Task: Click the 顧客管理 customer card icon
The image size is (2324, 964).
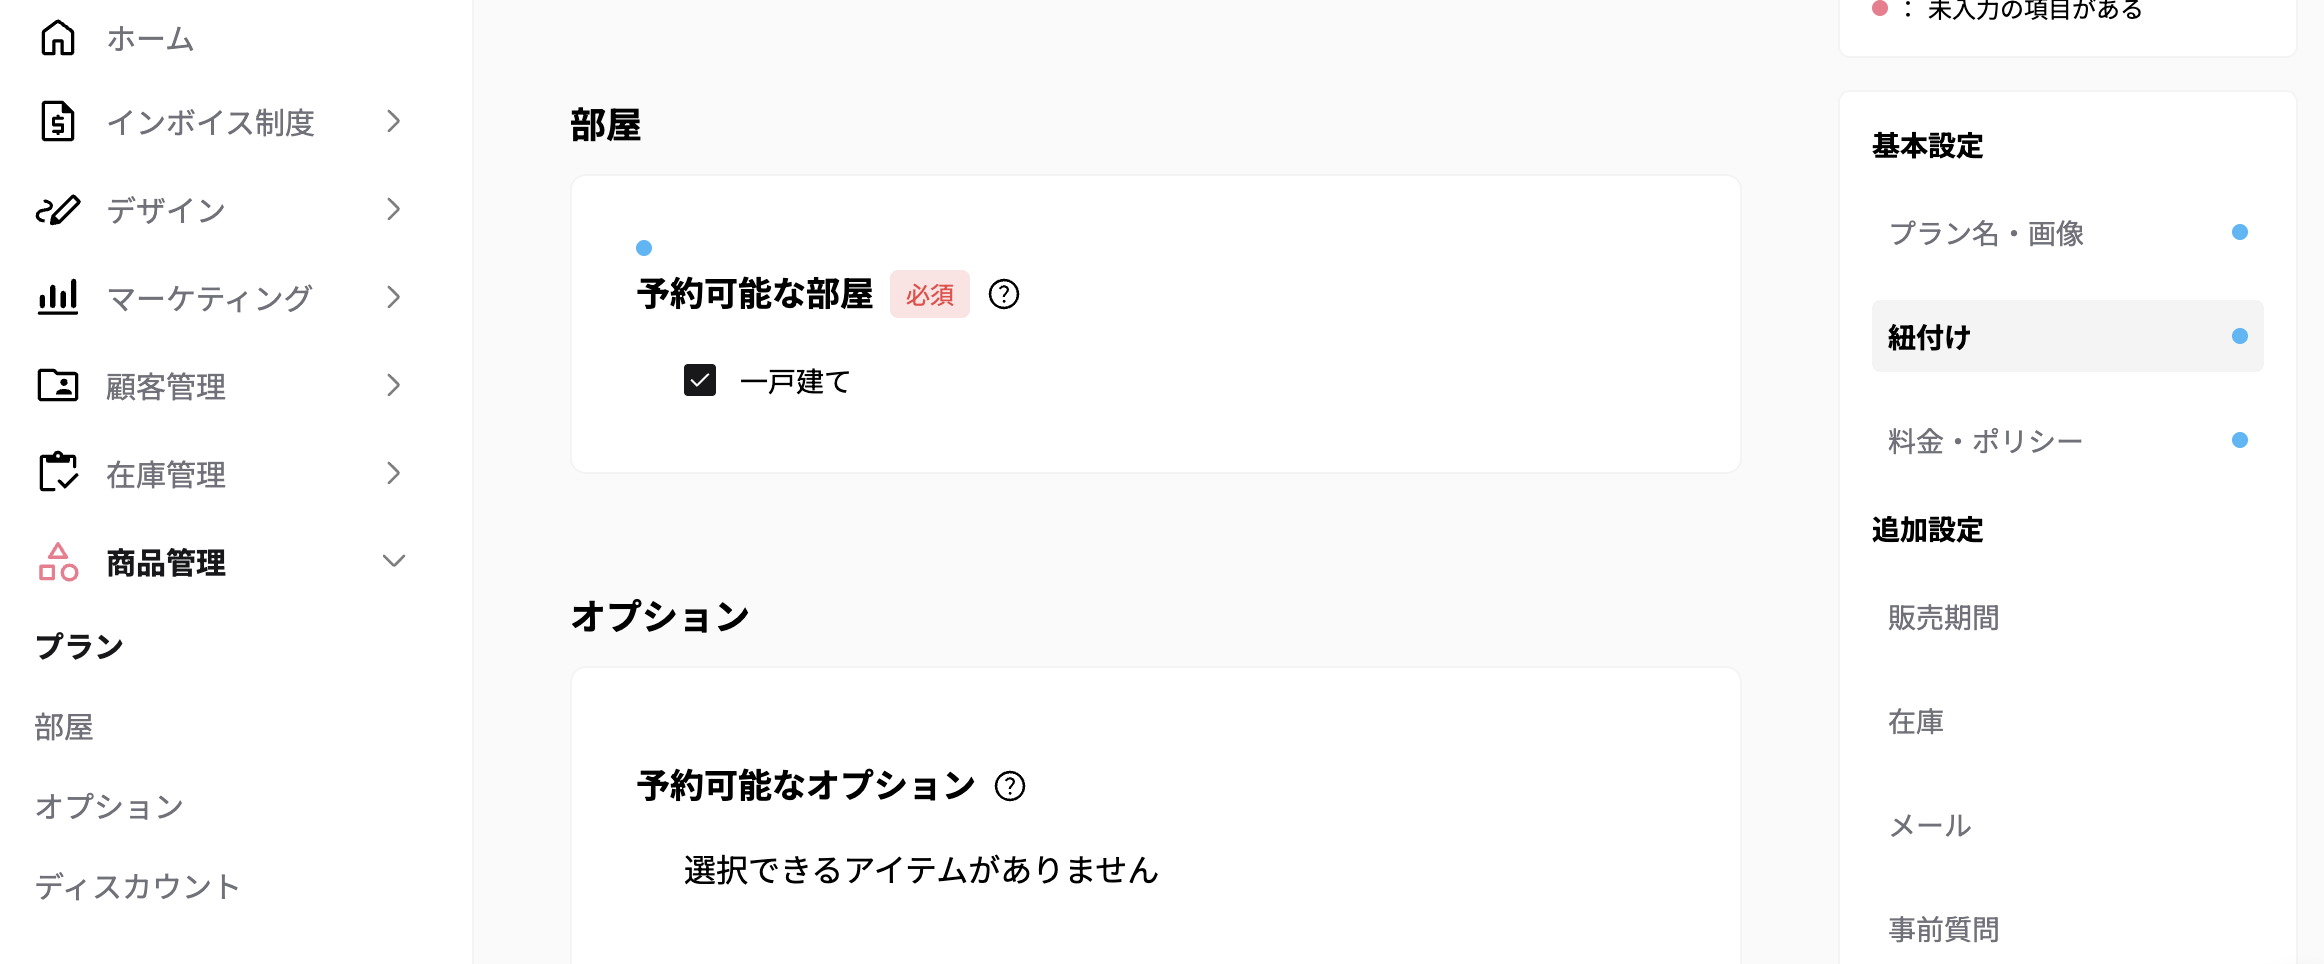Action: (57, 385)
